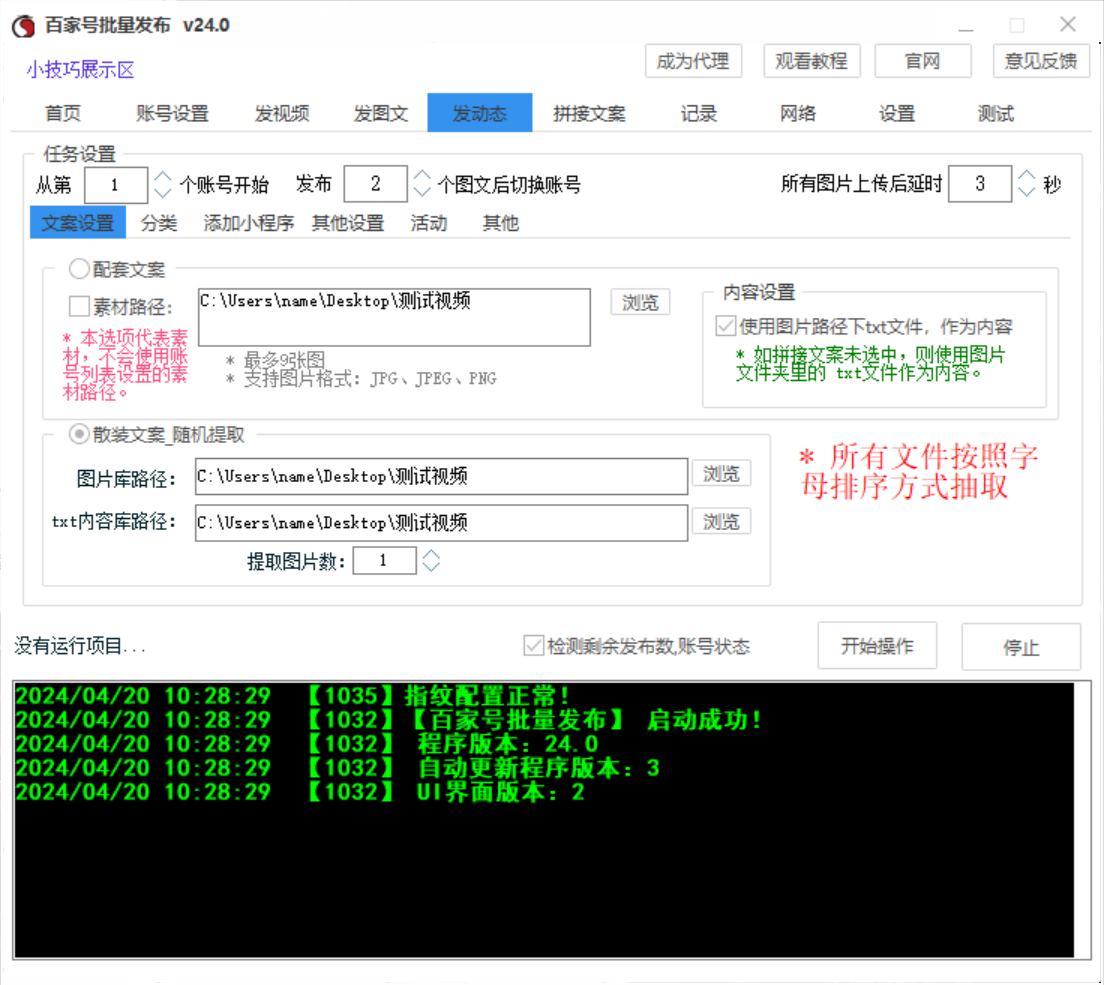
Task: Open the 成为代理 button
Action: pyautogui.click(x=693, y=61)
